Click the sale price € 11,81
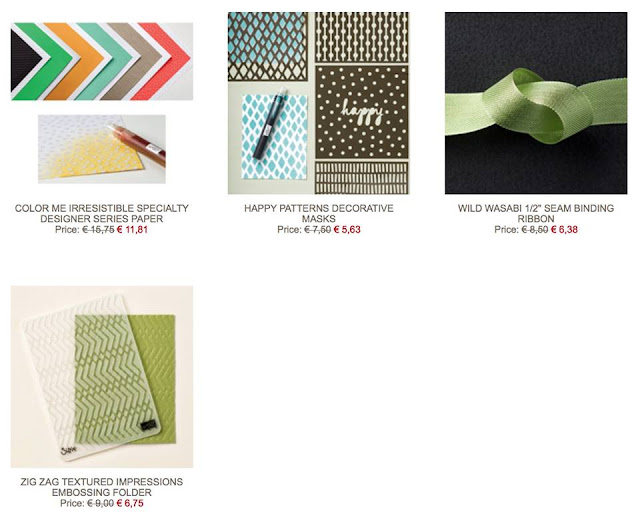The image size is (640, 520). coord(132,230)
